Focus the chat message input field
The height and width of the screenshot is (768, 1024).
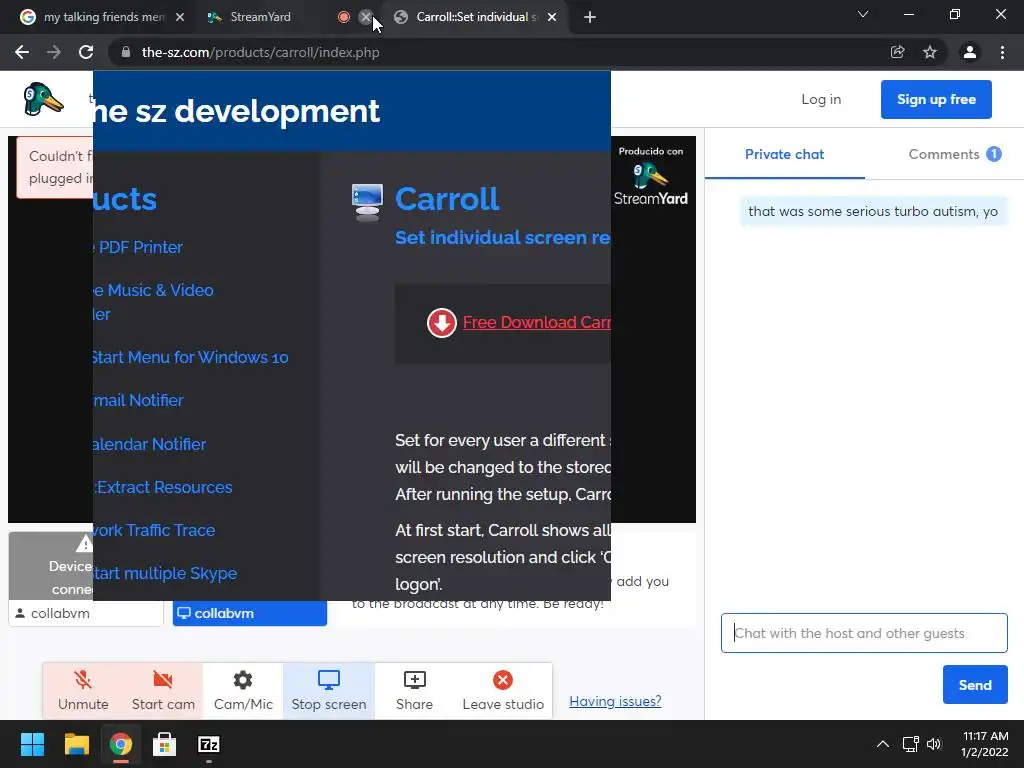[864, 633]
